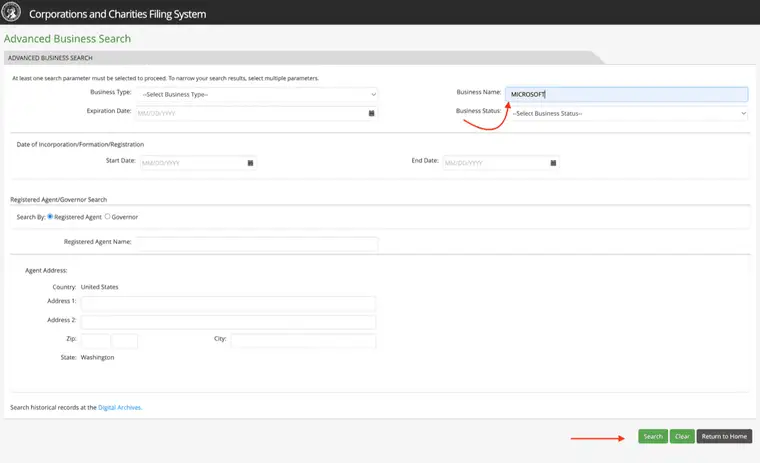Click the Corporations and Charities Filing System title
The width and height of the screenshot is (760, 463).
tap(117, 14)
